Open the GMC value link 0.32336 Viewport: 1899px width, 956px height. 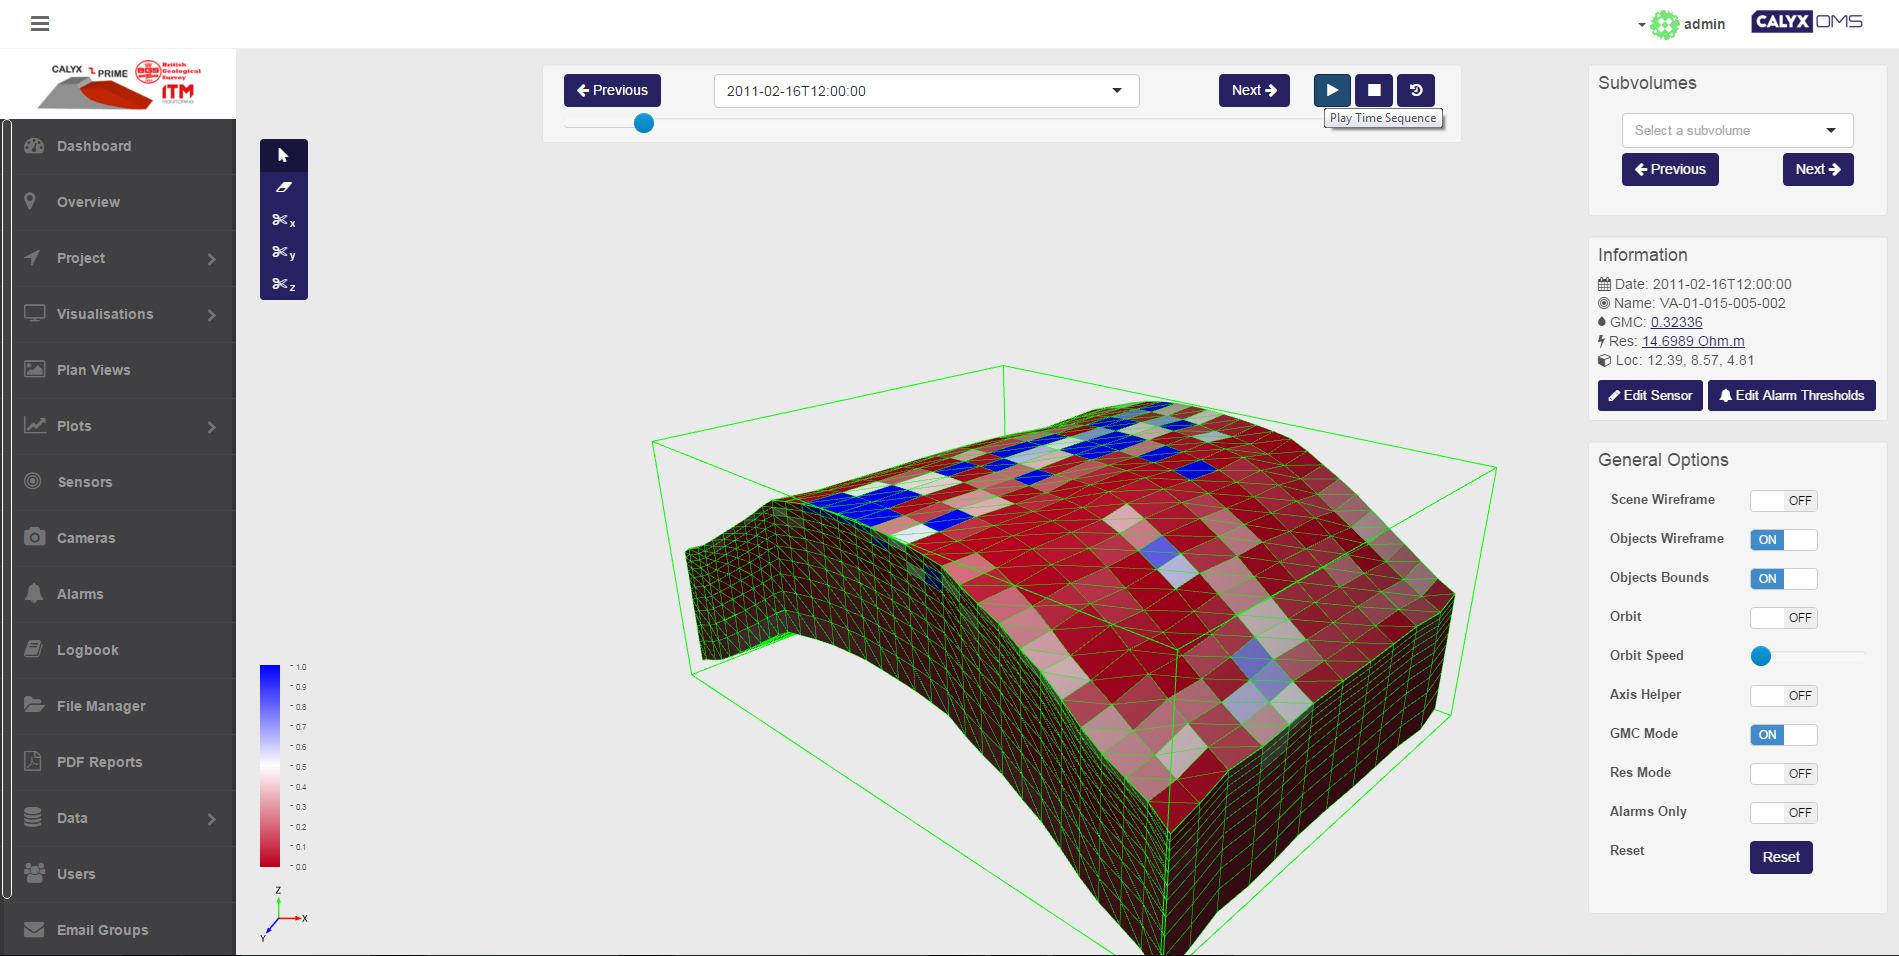(1676, 322)
